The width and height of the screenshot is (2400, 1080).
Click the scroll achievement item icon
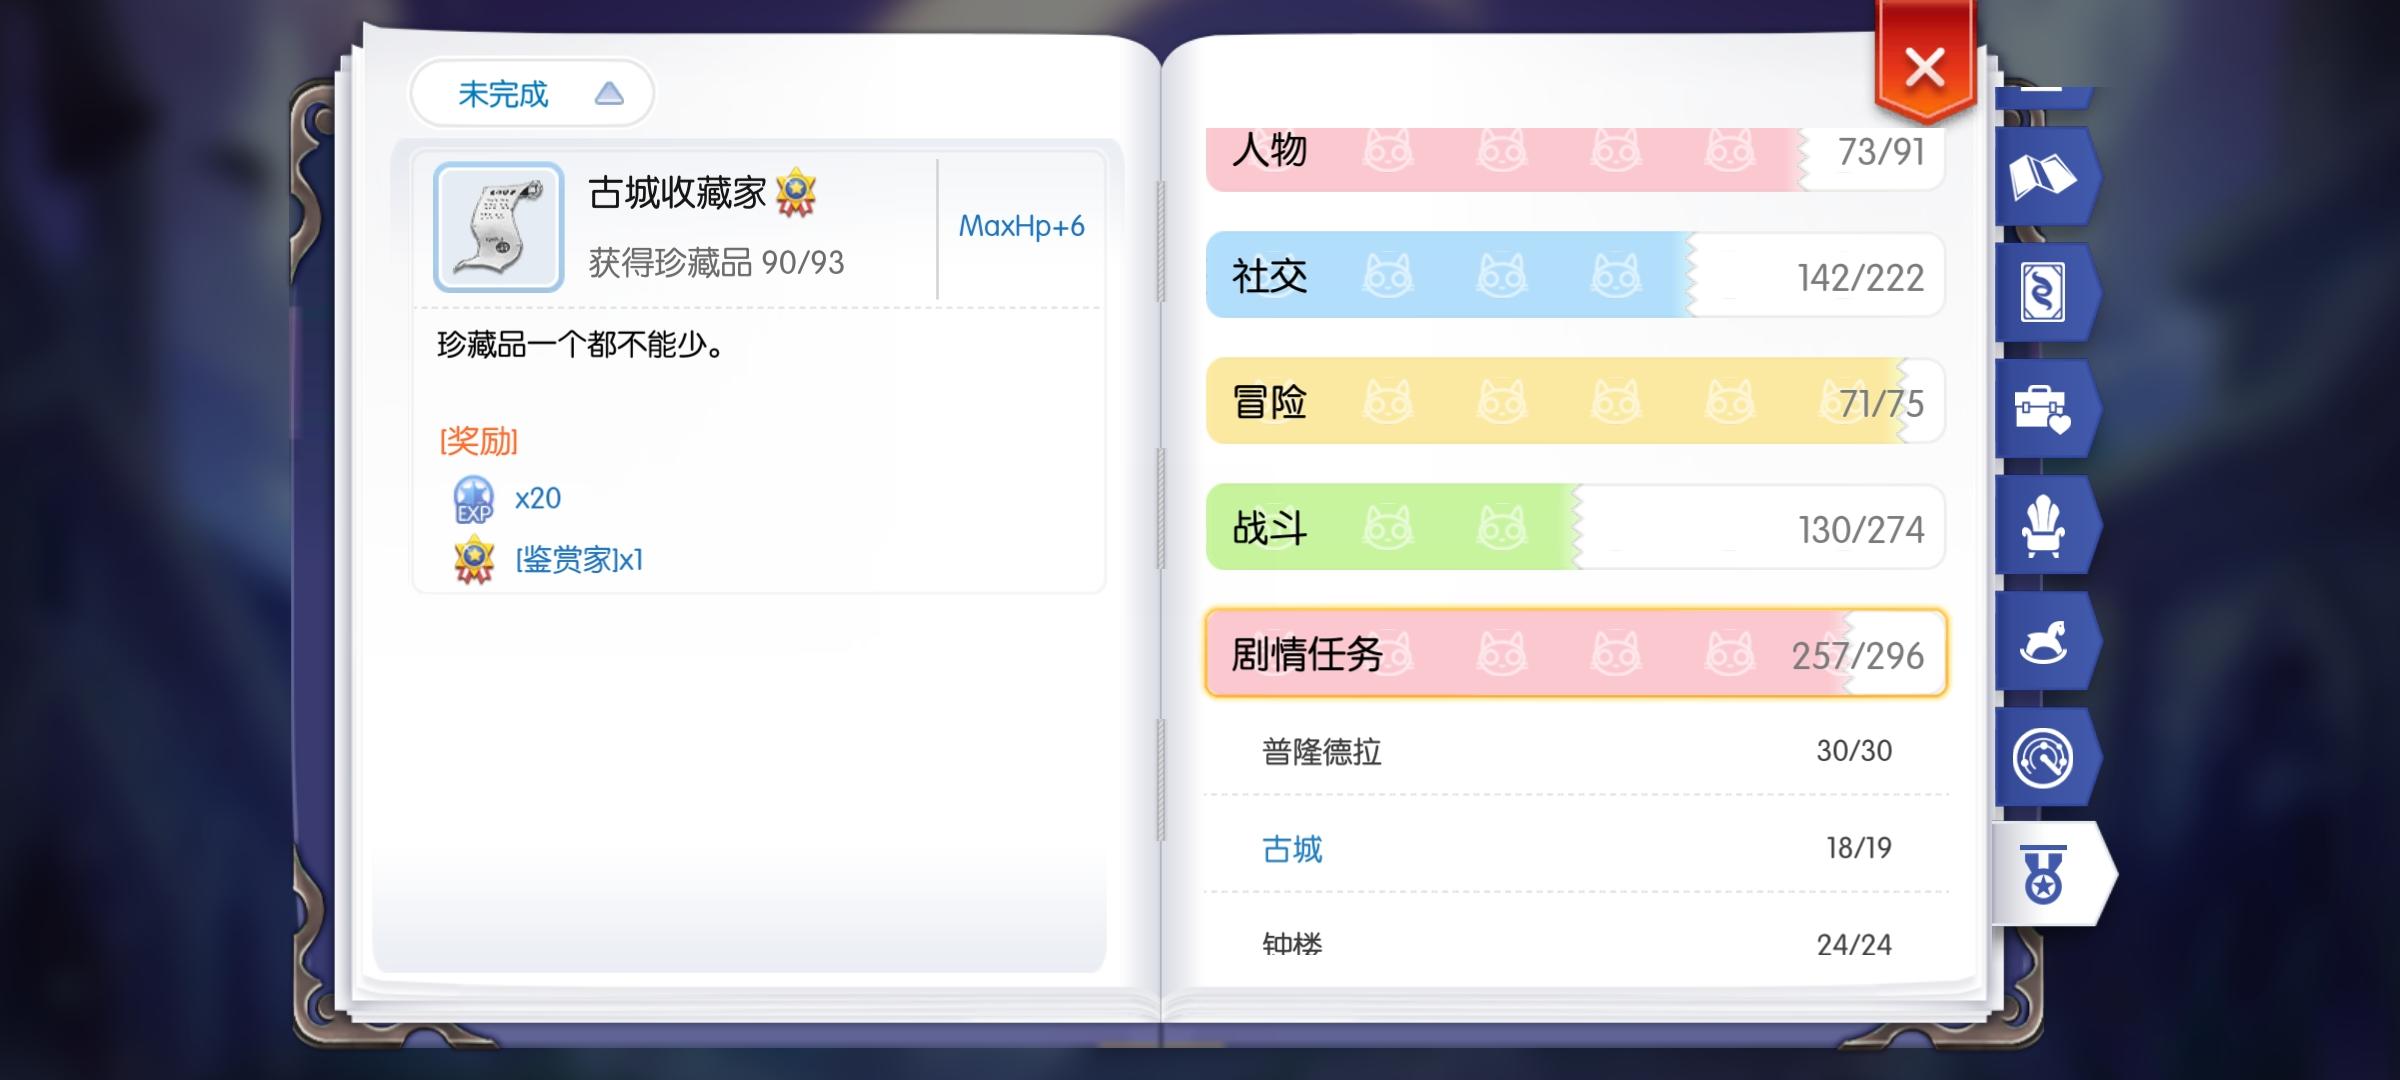click(x=498, y=227)
